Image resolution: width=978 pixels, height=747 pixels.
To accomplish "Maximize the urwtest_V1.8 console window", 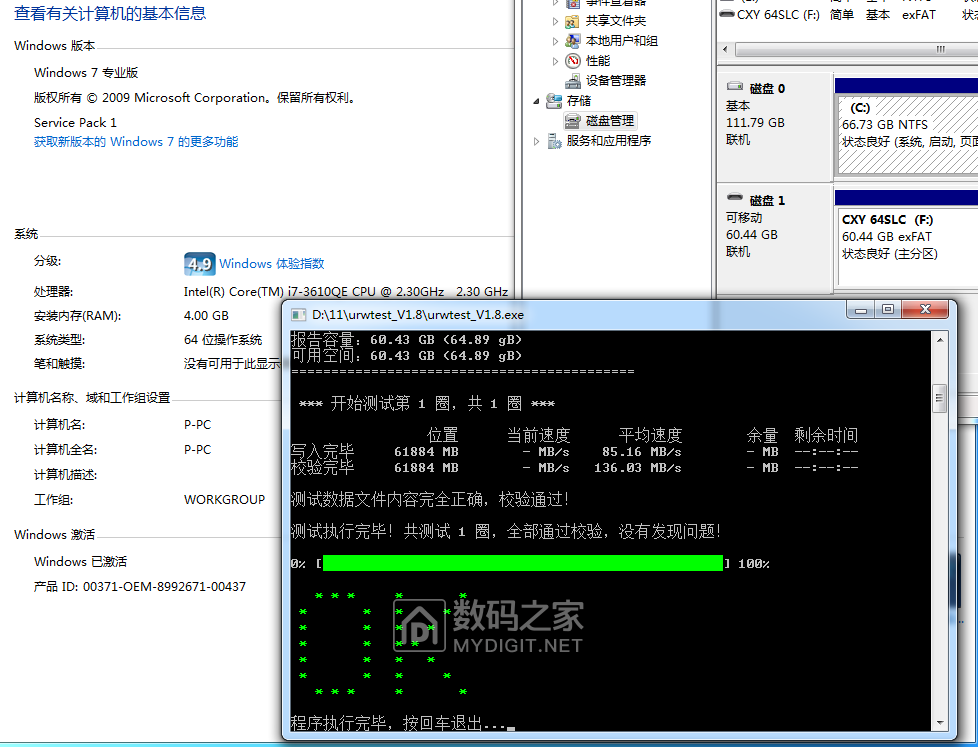I will coord(888,309).
